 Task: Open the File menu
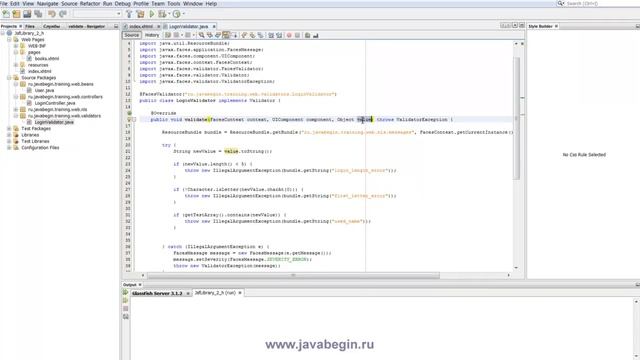[x=4, y=4]
